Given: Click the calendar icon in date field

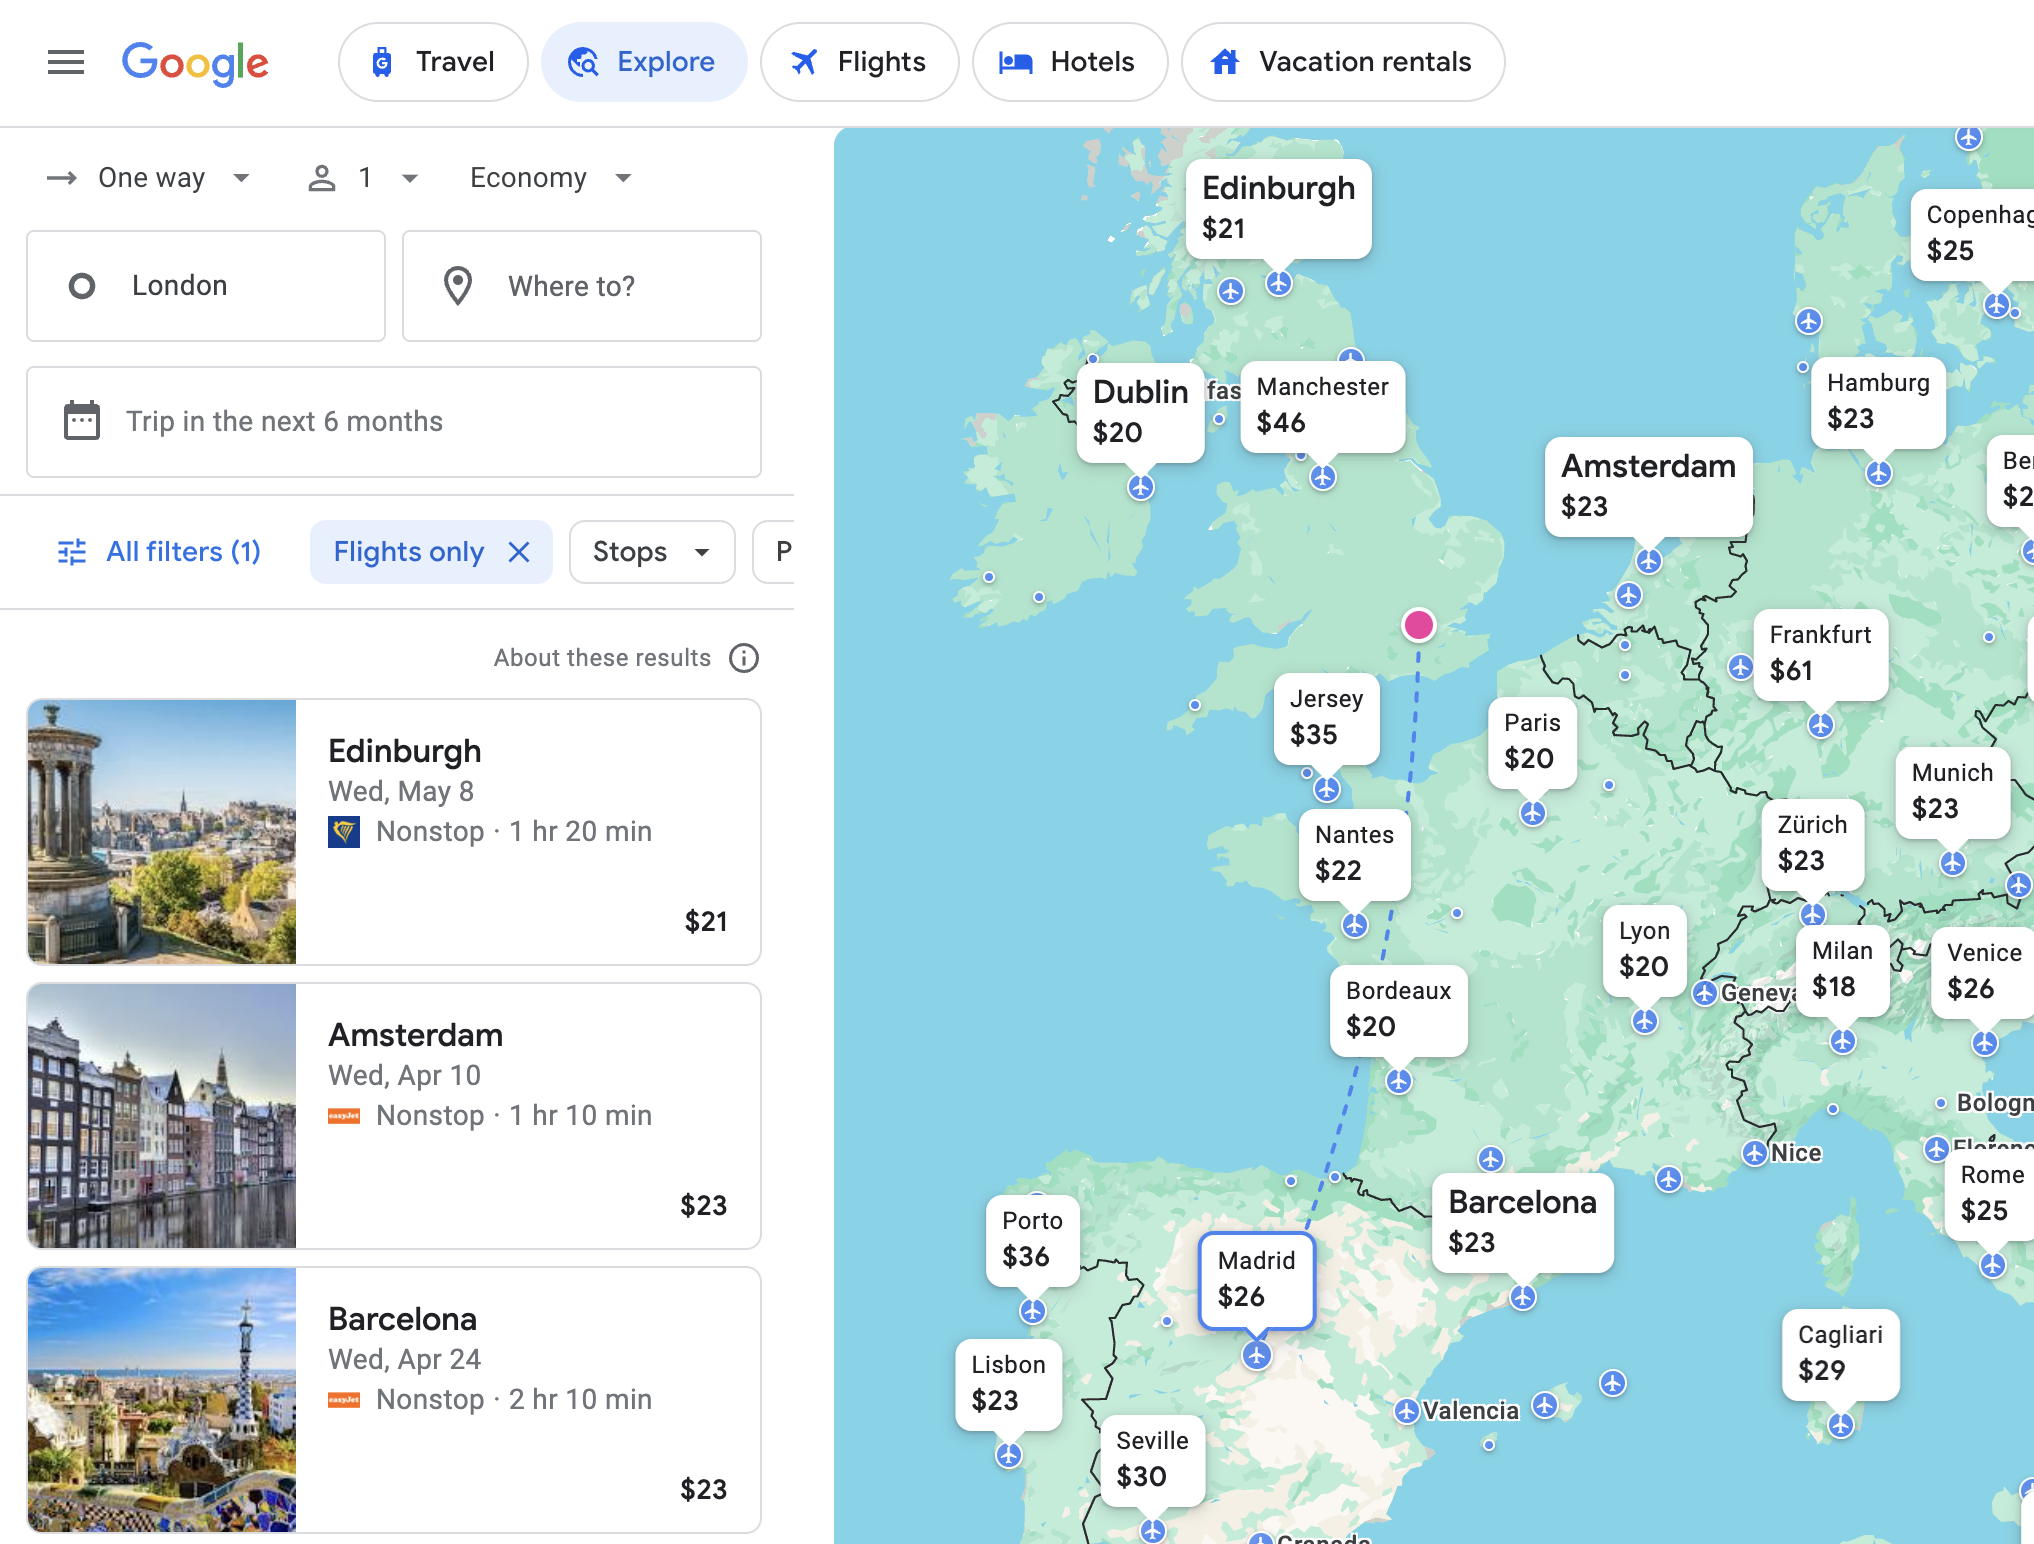Looking at the screenshot, I should point(82,421).
